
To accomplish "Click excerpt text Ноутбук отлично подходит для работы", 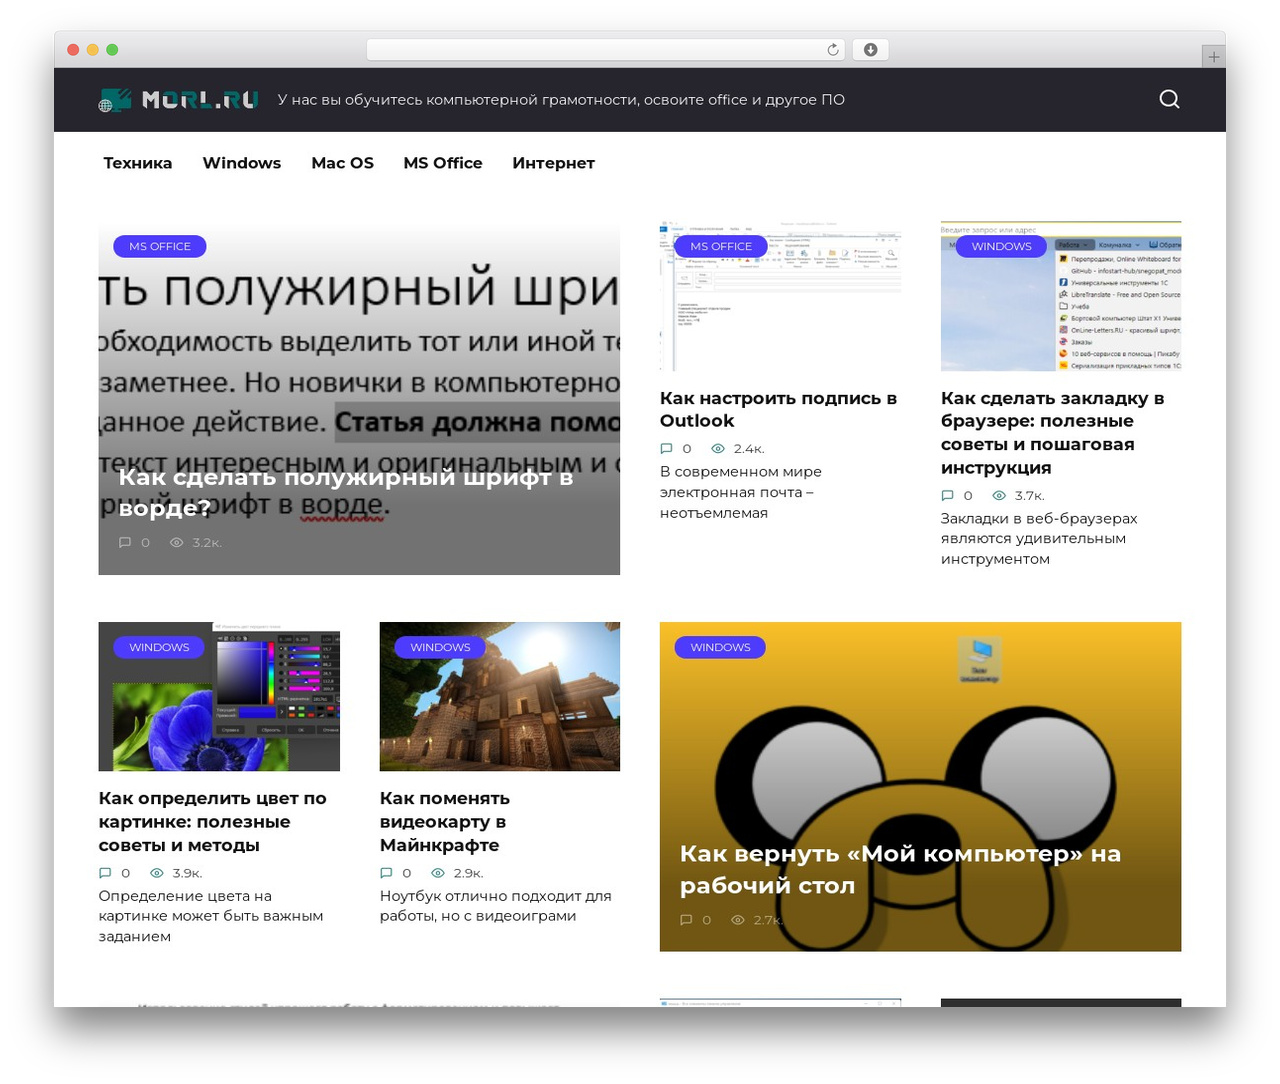I will pyautogui.click(x=495, y=906).
